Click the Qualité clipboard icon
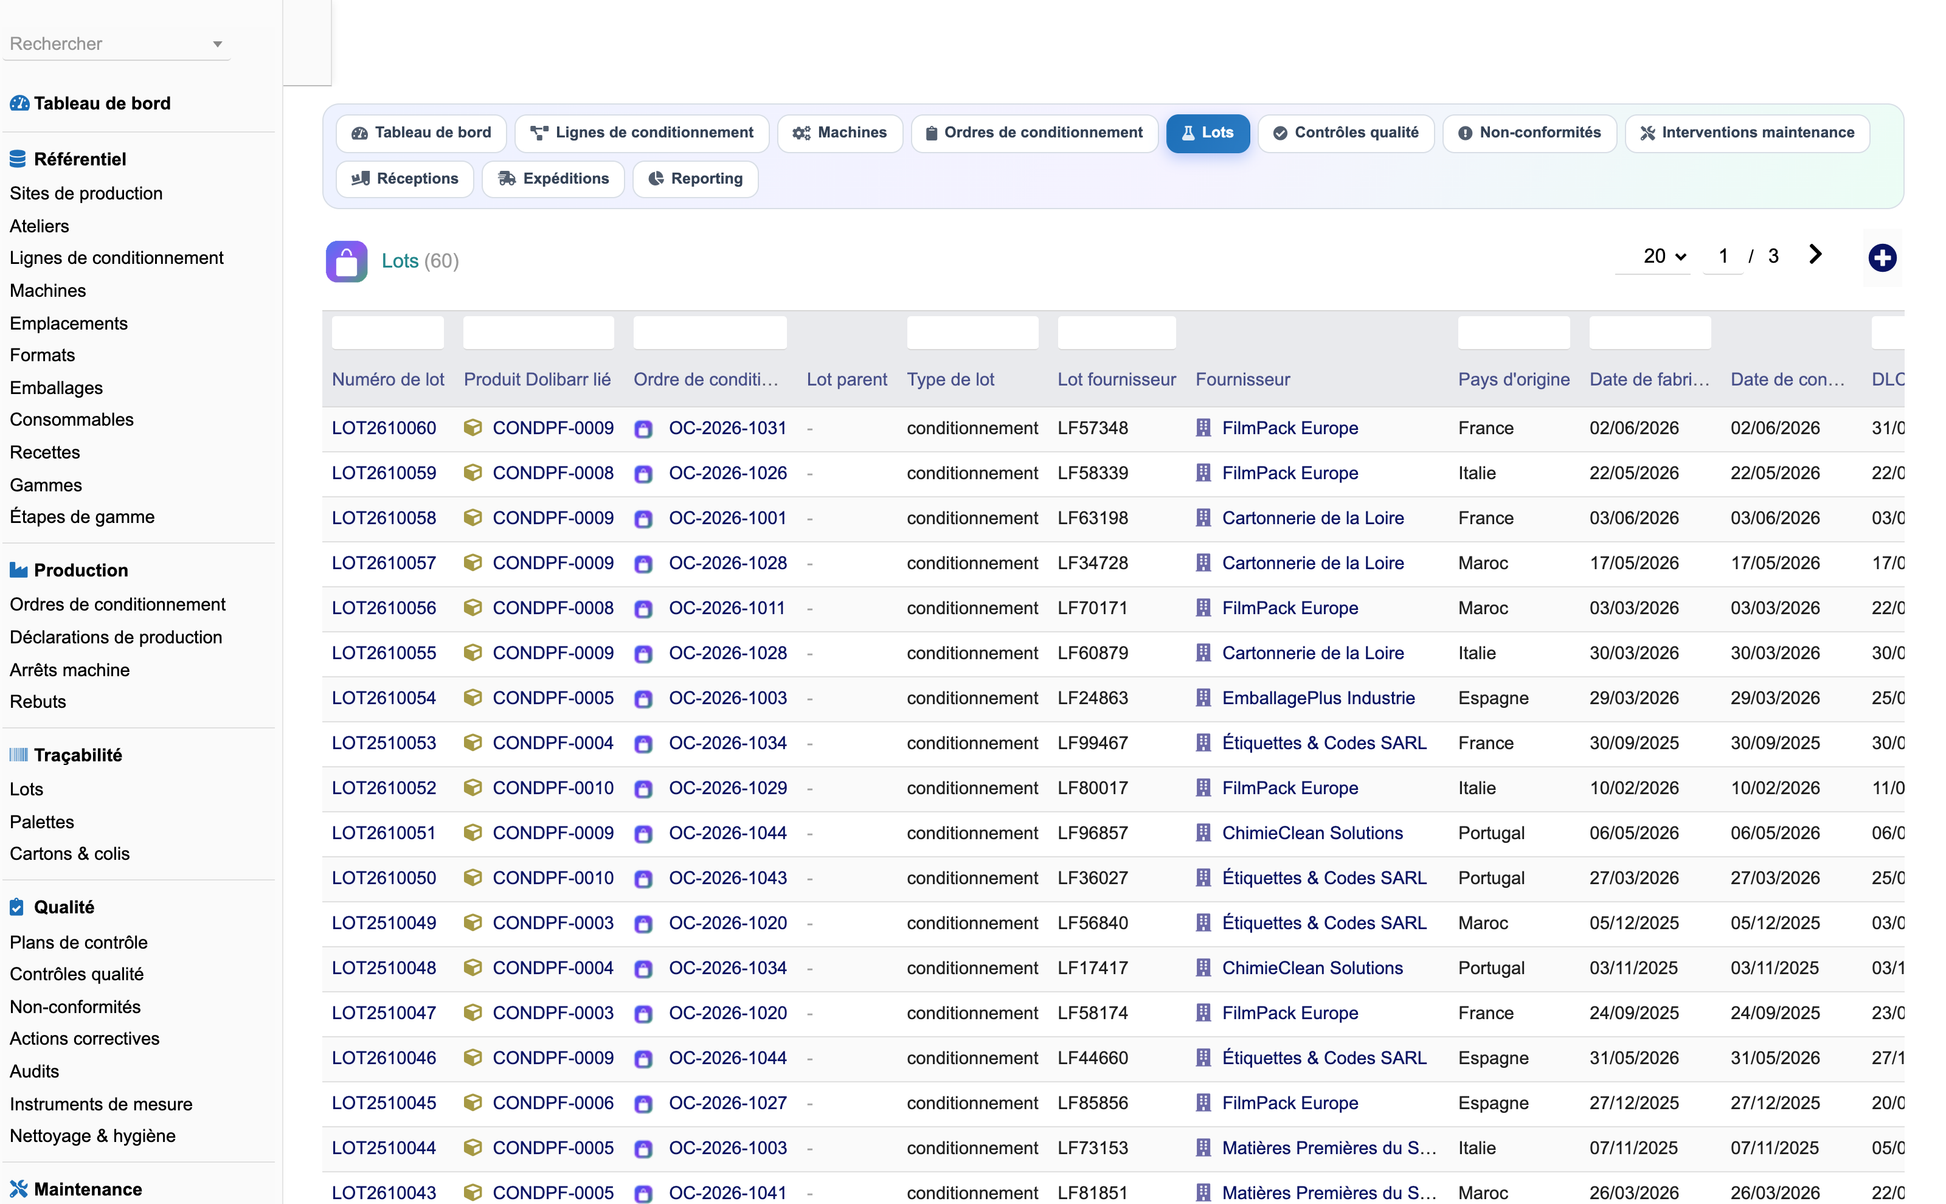The width and height of the screenshot is (1946, 1204). coord(17,907)
